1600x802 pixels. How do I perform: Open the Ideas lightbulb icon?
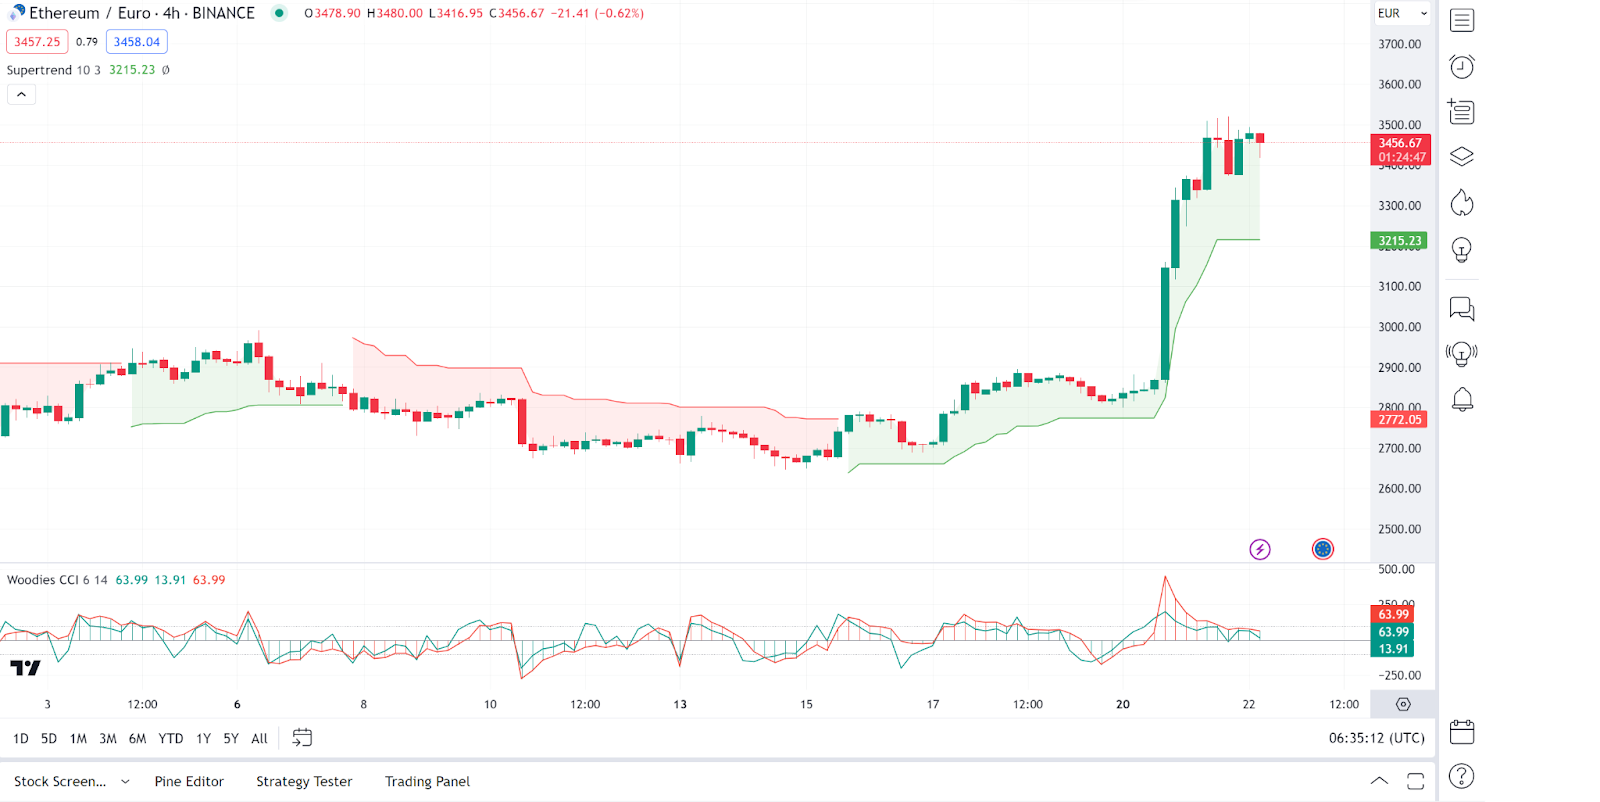click(1462, 250)
